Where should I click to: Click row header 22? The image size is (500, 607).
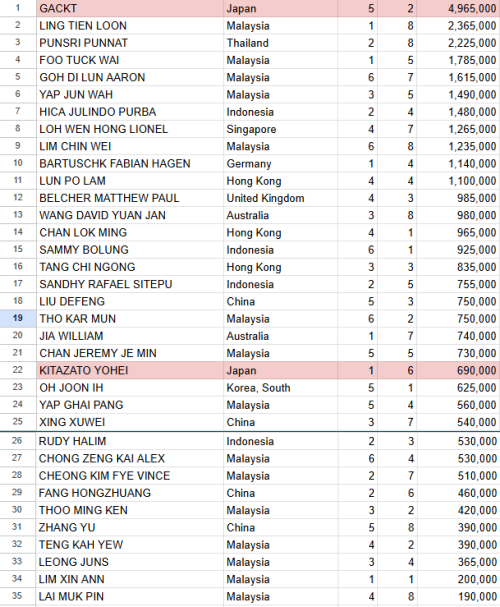(18, 370)
